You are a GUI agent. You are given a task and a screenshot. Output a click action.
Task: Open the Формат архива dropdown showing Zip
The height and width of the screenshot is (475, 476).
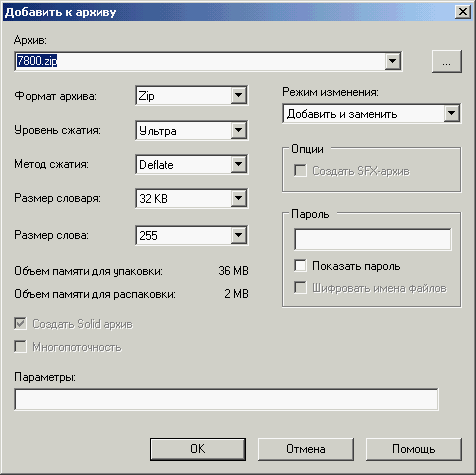[x=192, y=96]
